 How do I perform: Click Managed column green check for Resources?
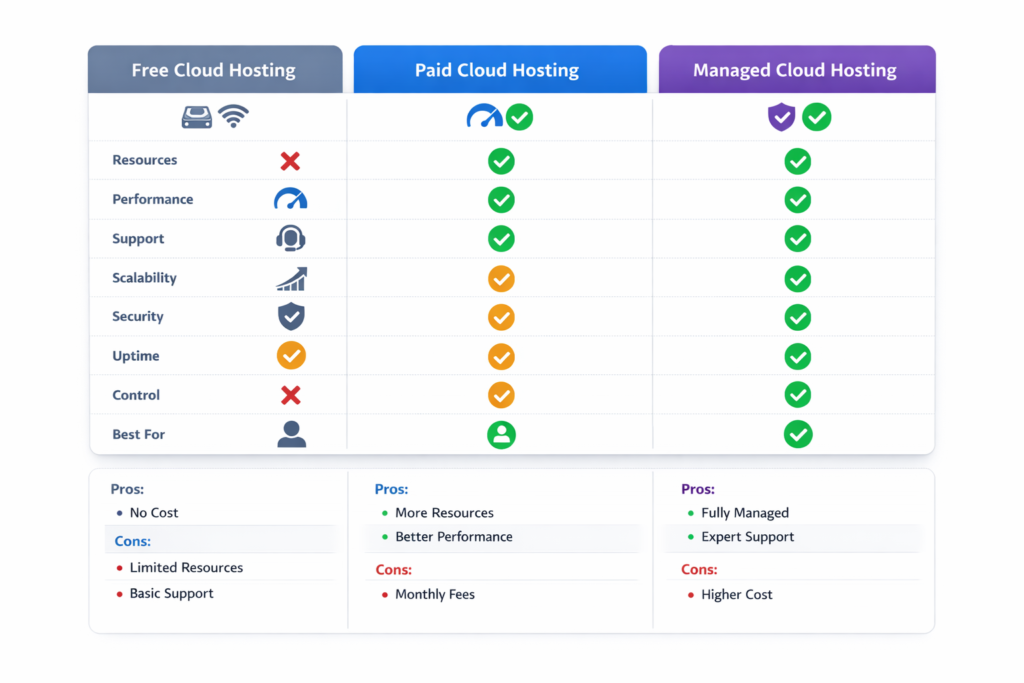[x=797, y=161]
